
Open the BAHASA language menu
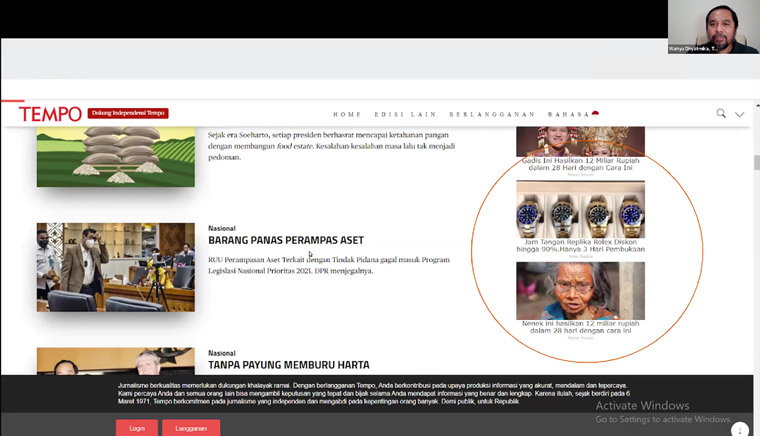[x=569, y=114]
